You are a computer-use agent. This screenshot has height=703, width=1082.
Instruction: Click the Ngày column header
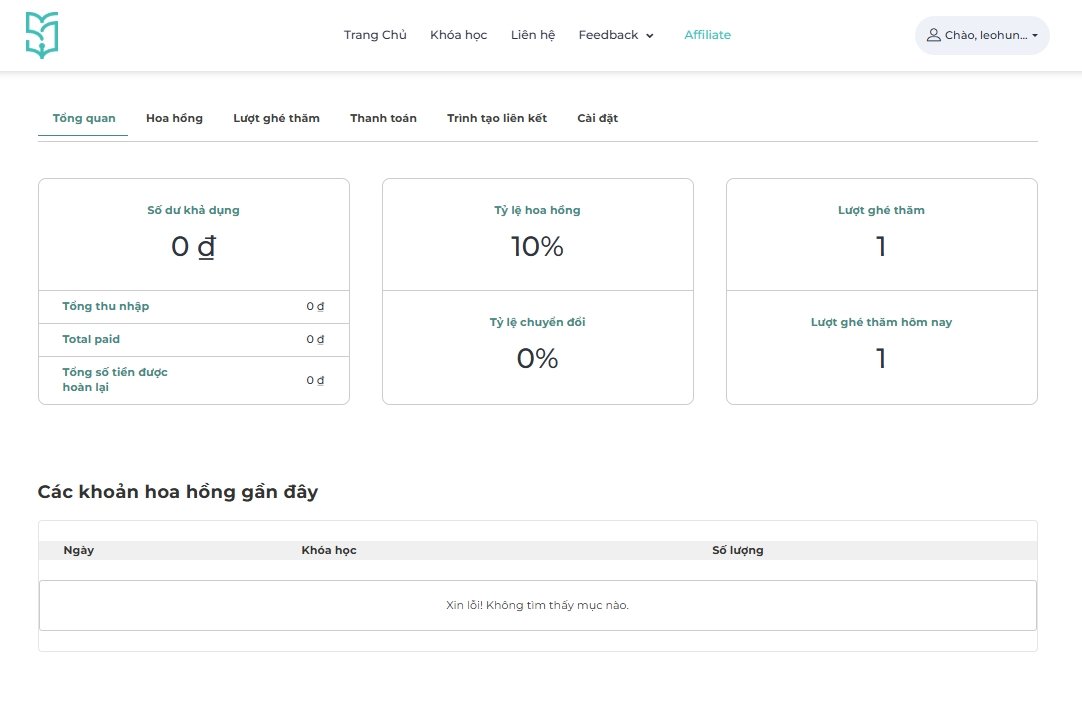click(78, 550)
